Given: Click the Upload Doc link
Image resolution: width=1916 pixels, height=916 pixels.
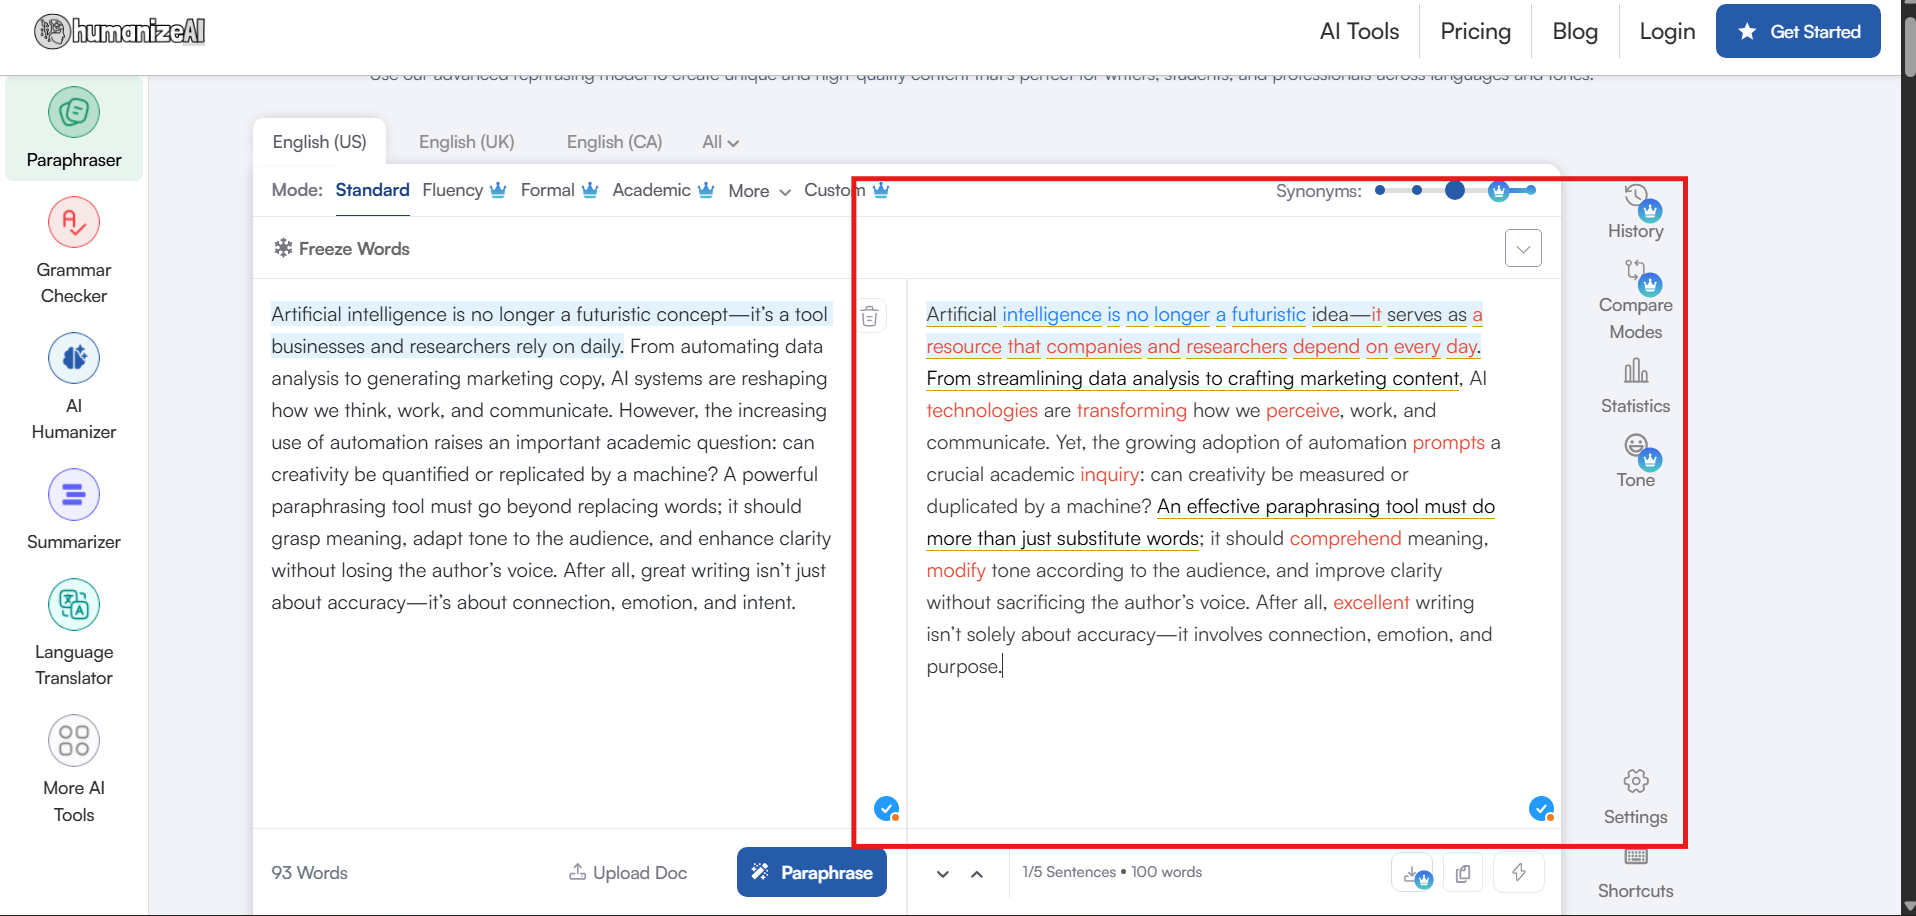Looking at the screenshot, I should tap(628, 872).
